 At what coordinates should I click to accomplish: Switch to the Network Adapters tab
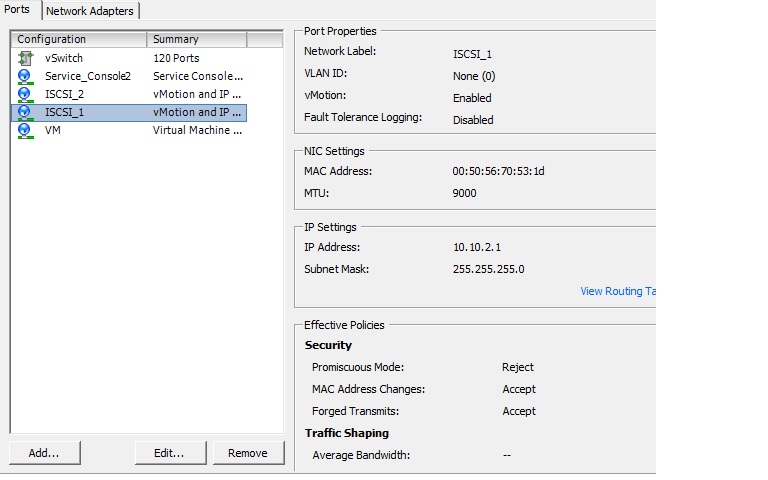(90, 11)
